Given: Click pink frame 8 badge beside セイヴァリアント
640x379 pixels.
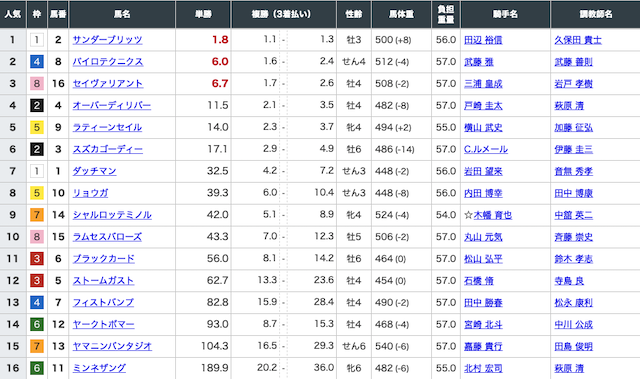Looking at the screenshot, I should (x=37, y=84).
